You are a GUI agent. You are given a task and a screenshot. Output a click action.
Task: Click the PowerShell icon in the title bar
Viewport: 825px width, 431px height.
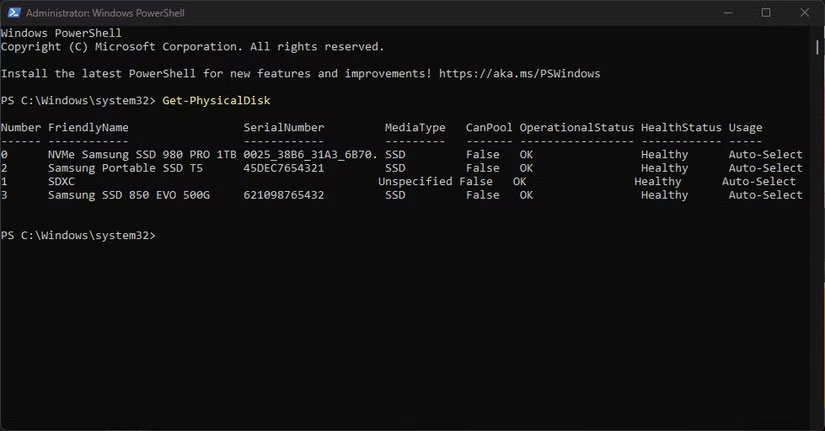click(x=11, y=13)
